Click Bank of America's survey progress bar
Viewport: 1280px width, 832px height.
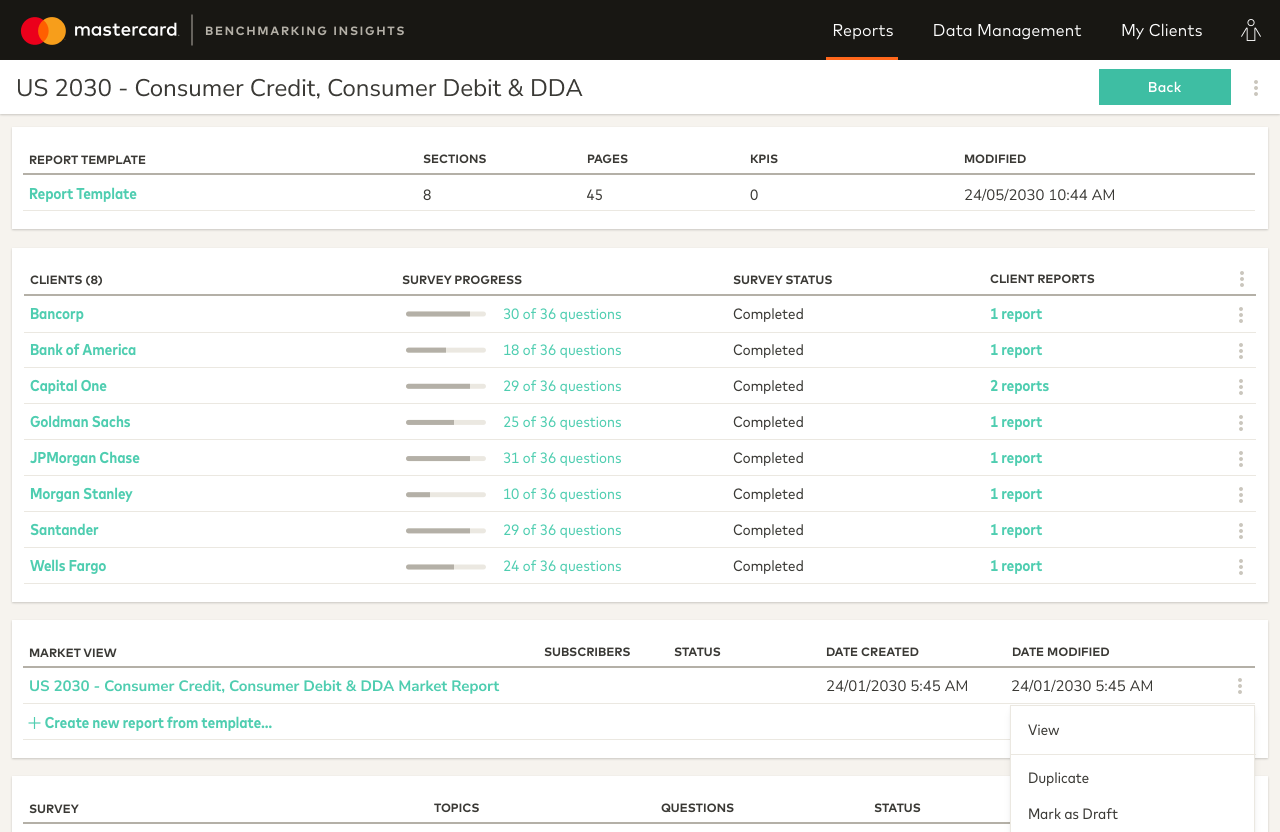446,350
